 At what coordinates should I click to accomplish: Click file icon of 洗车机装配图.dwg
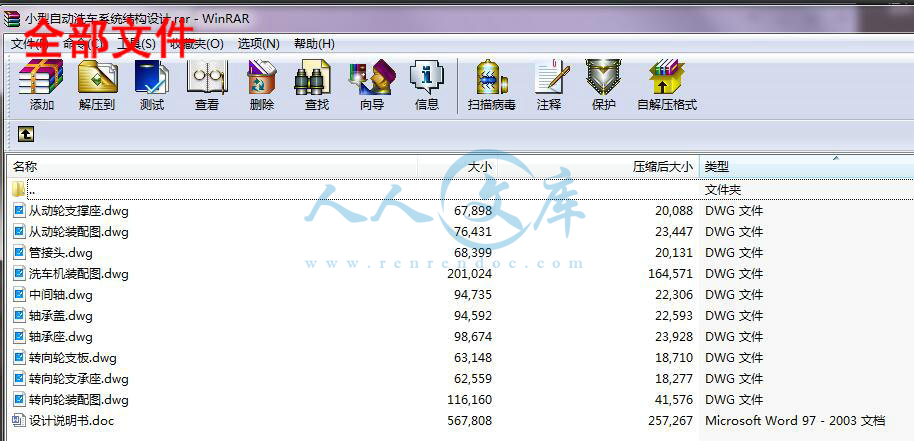click(20, 273)
